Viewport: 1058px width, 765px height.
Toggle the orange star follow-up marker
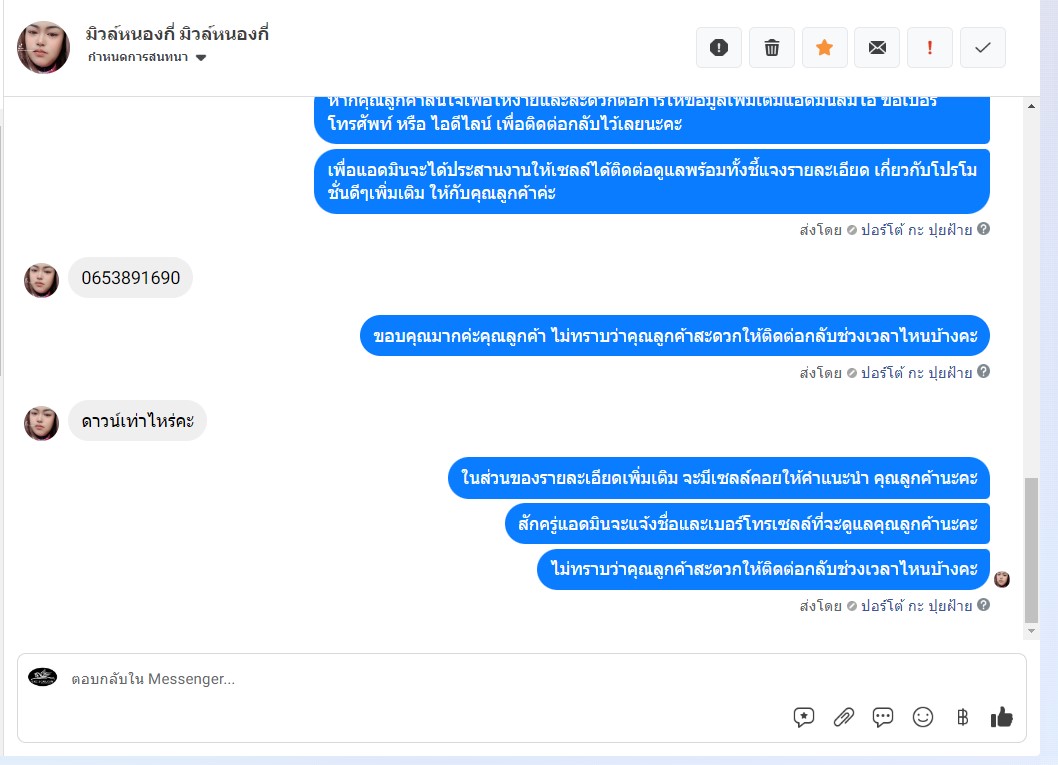click(x=824, y=48)
